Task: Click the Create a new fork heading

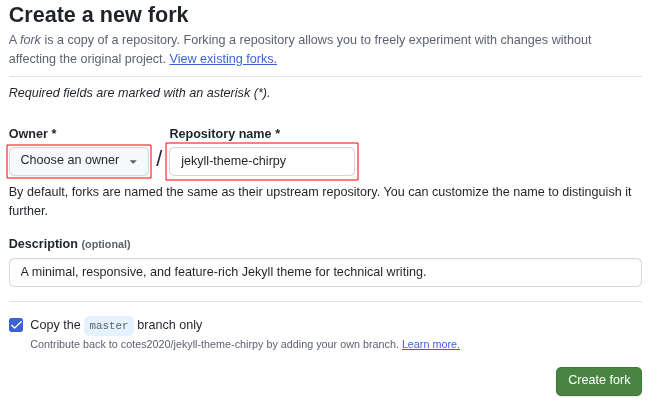Action: pos(98,15)
